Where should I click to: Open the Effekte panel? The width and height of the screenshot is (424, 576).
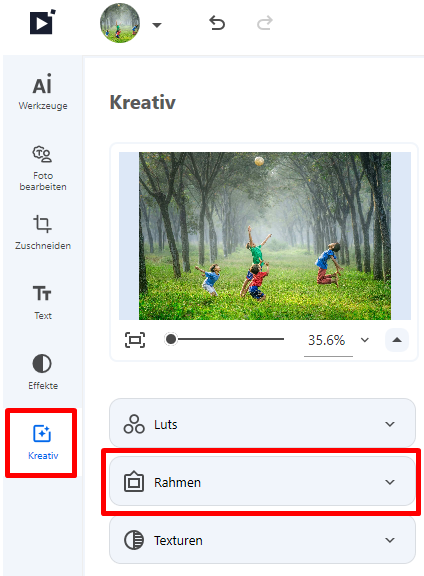coord(43,372)
